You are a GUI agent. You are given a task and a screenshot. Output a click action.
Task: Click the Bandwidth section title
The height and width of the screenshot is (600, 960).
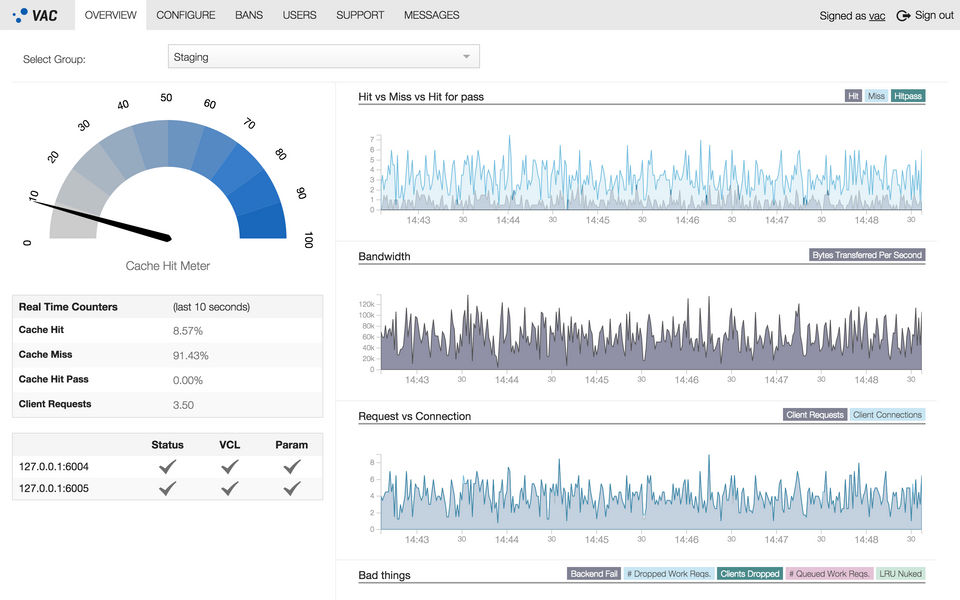click(x=384, y=256)
